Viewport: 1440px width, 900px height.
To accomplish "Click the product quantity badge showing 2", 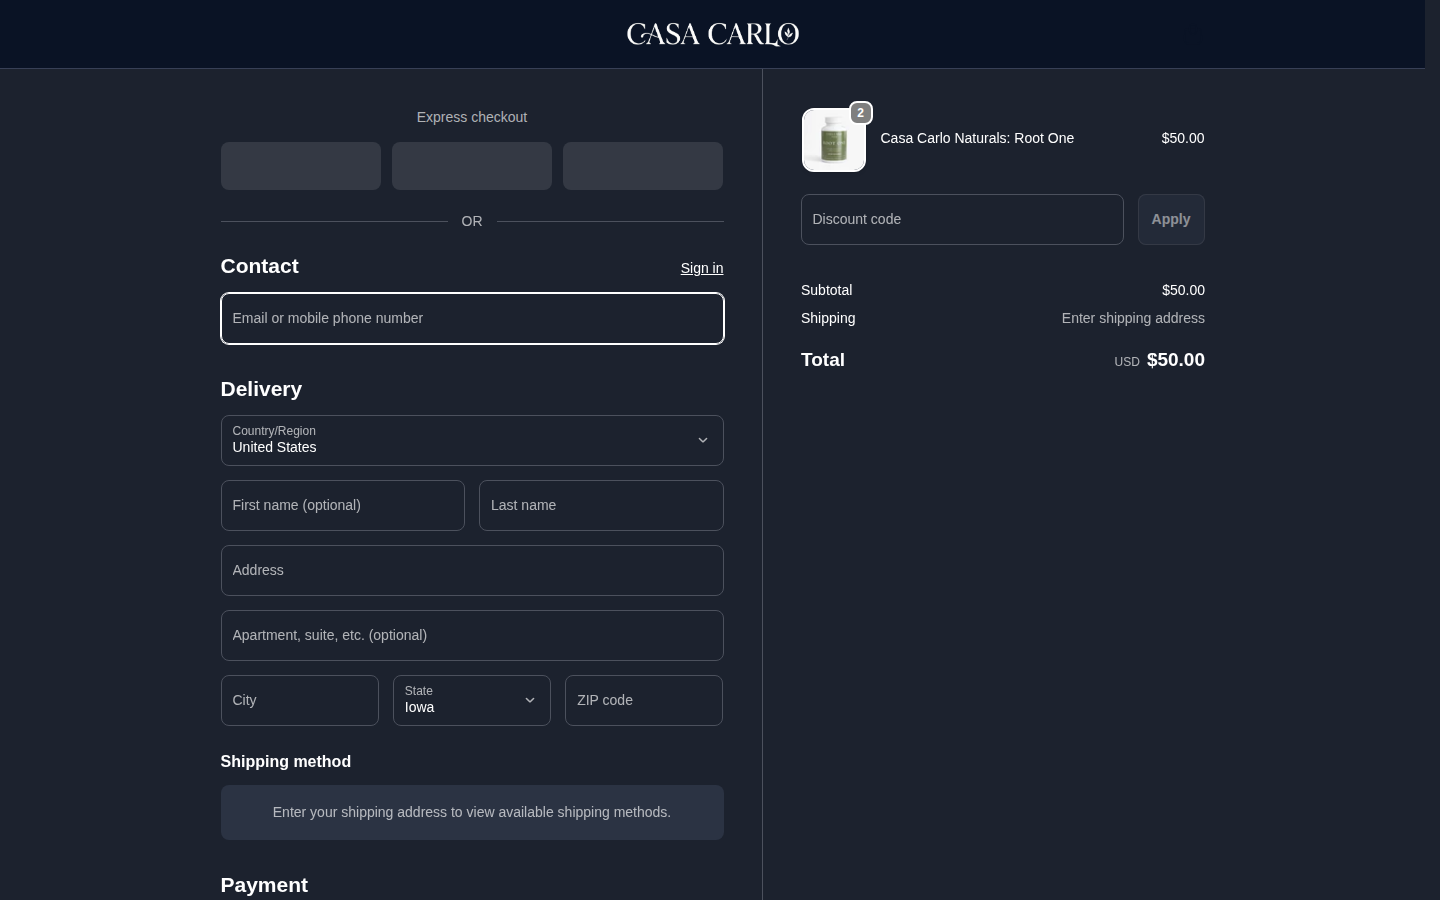I will pos(860,113).
